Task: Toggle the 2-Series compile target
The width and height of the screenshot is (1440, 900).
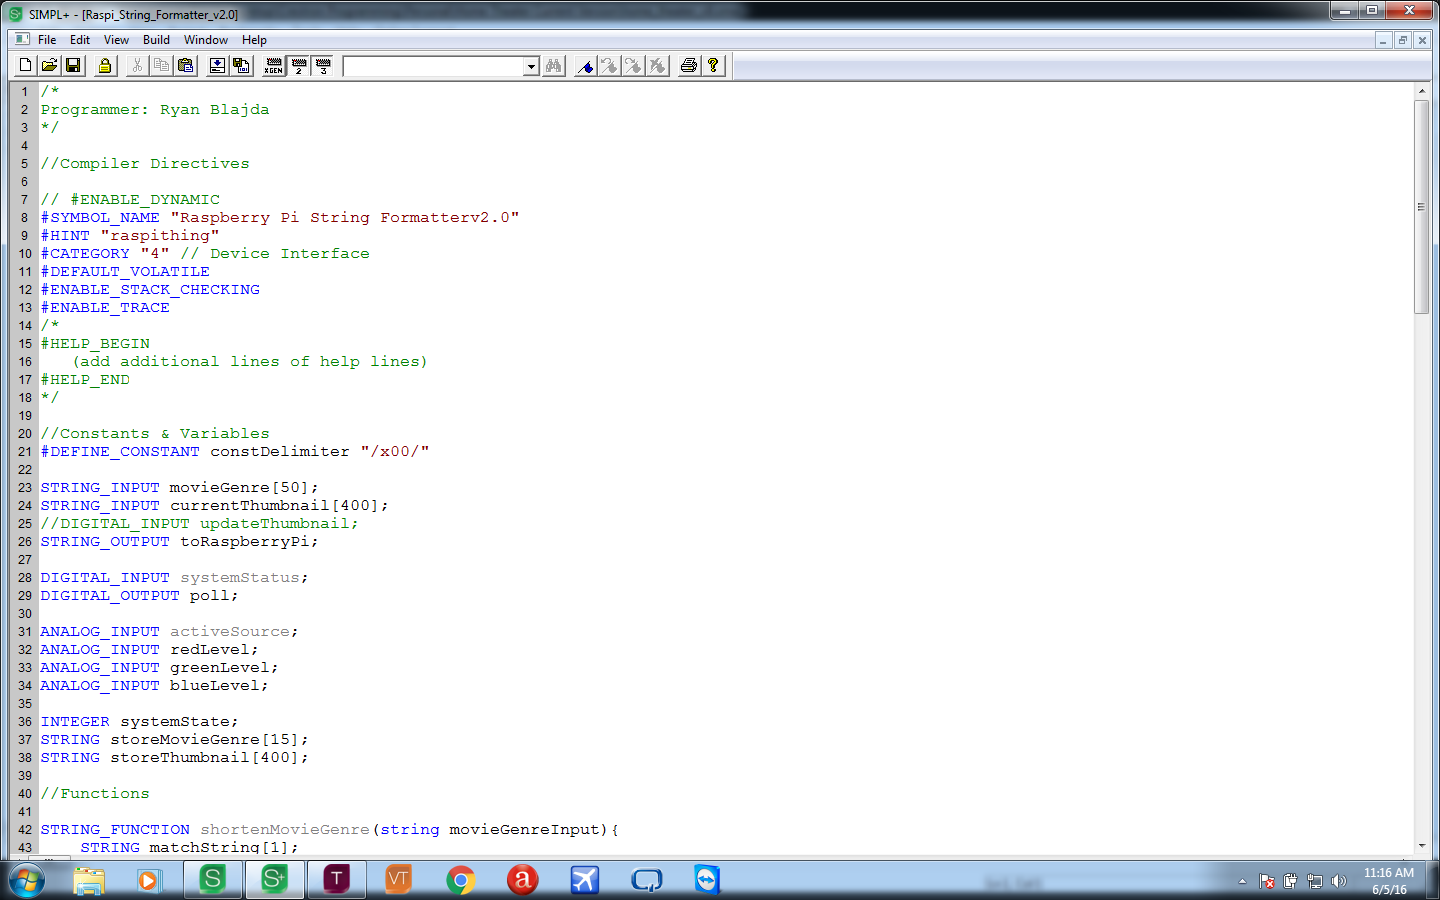Action: click(x=298, y=66)
